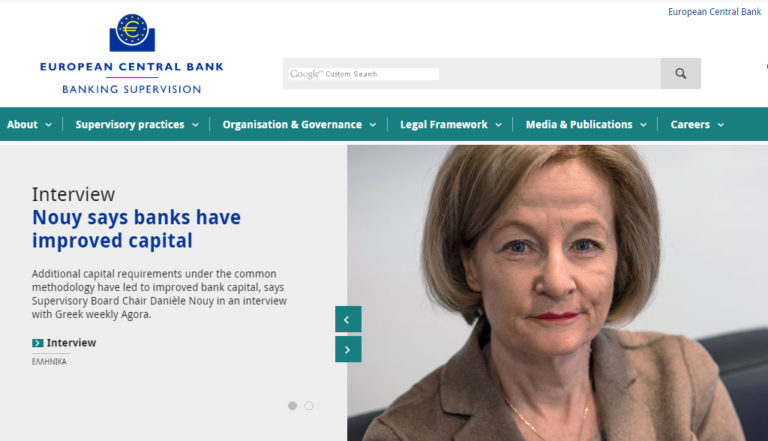The image size is (768, 441).
Task: Select the first carousel indicator dot
Action: tap(292, 406)
